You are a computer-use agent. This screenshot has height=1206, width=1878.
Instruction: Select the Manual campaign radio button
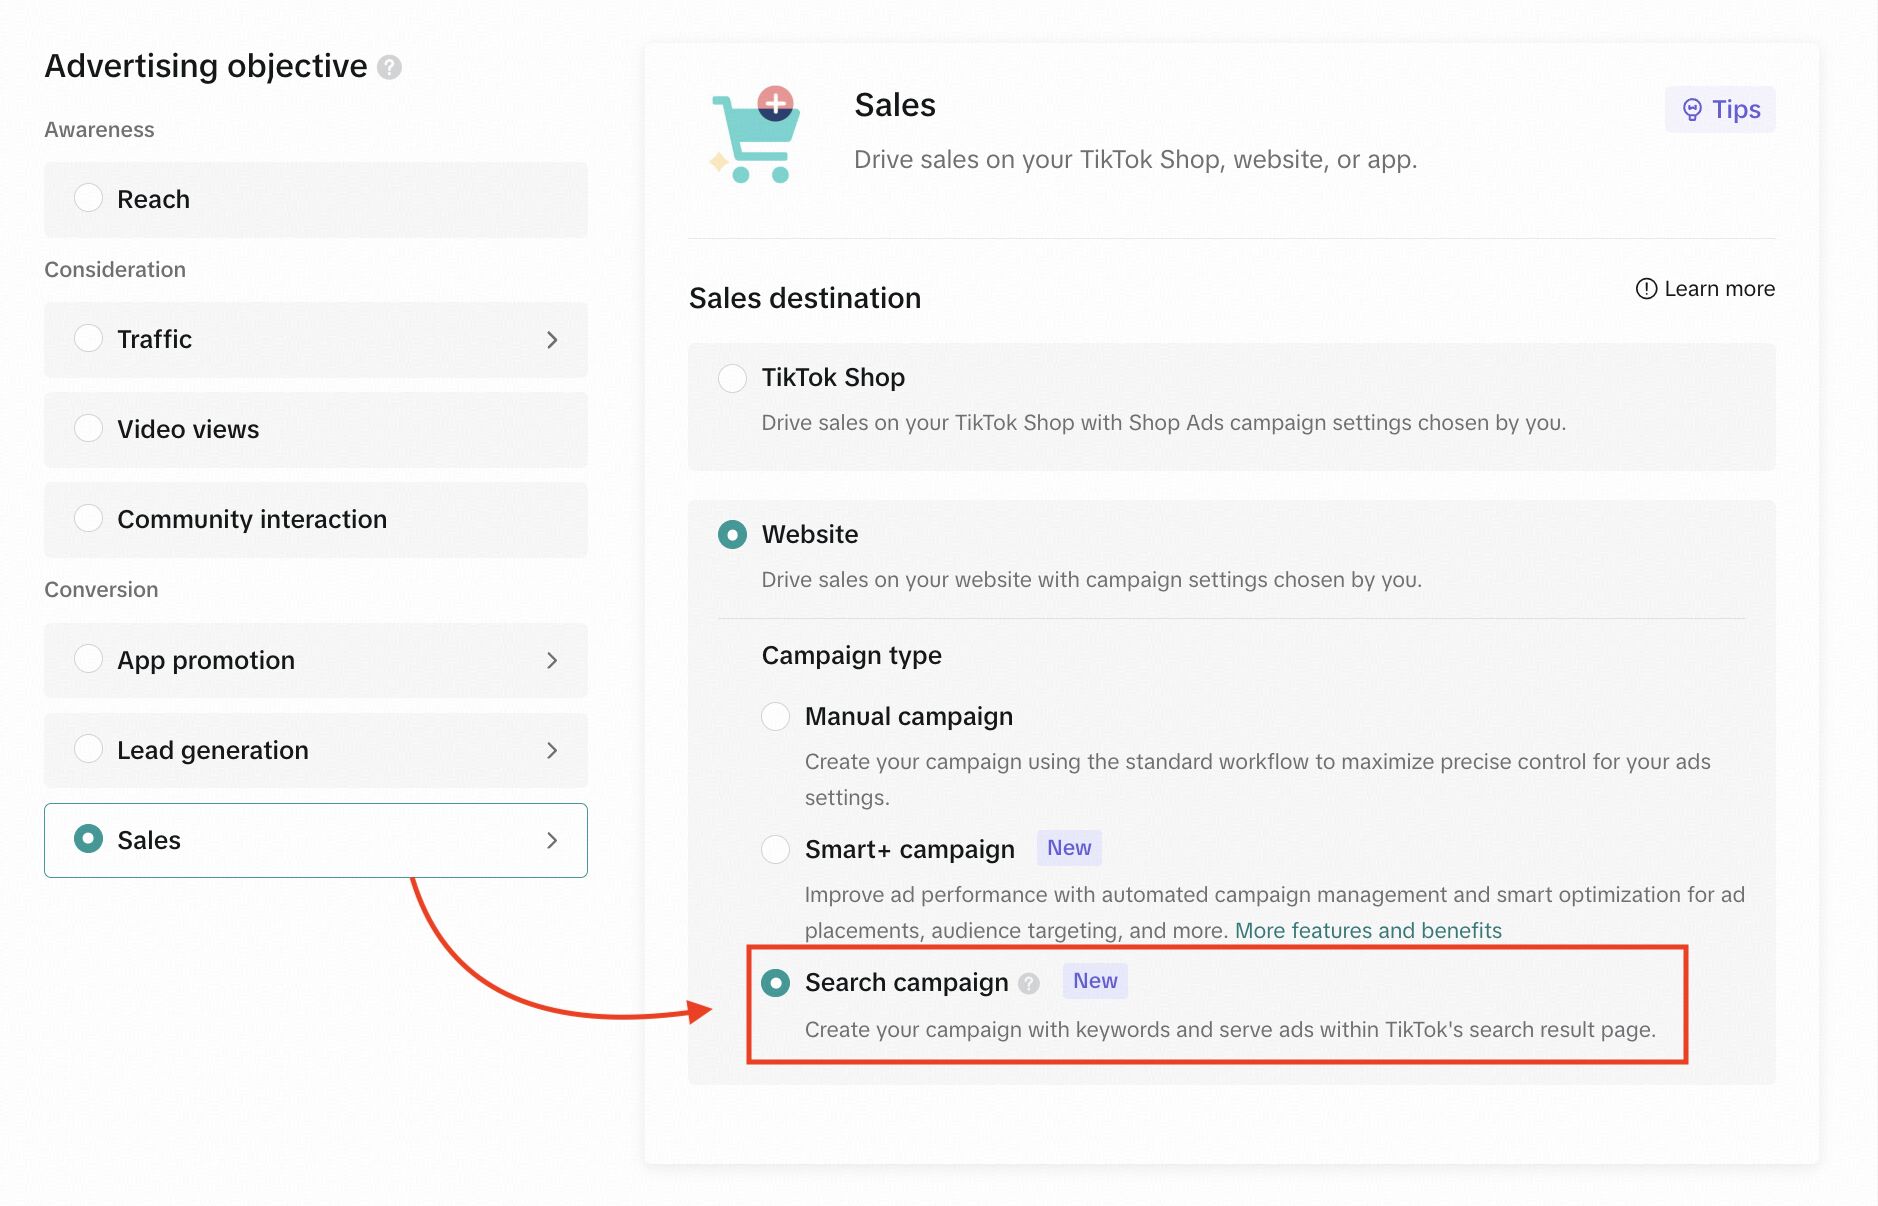click(x=775, y=716)
